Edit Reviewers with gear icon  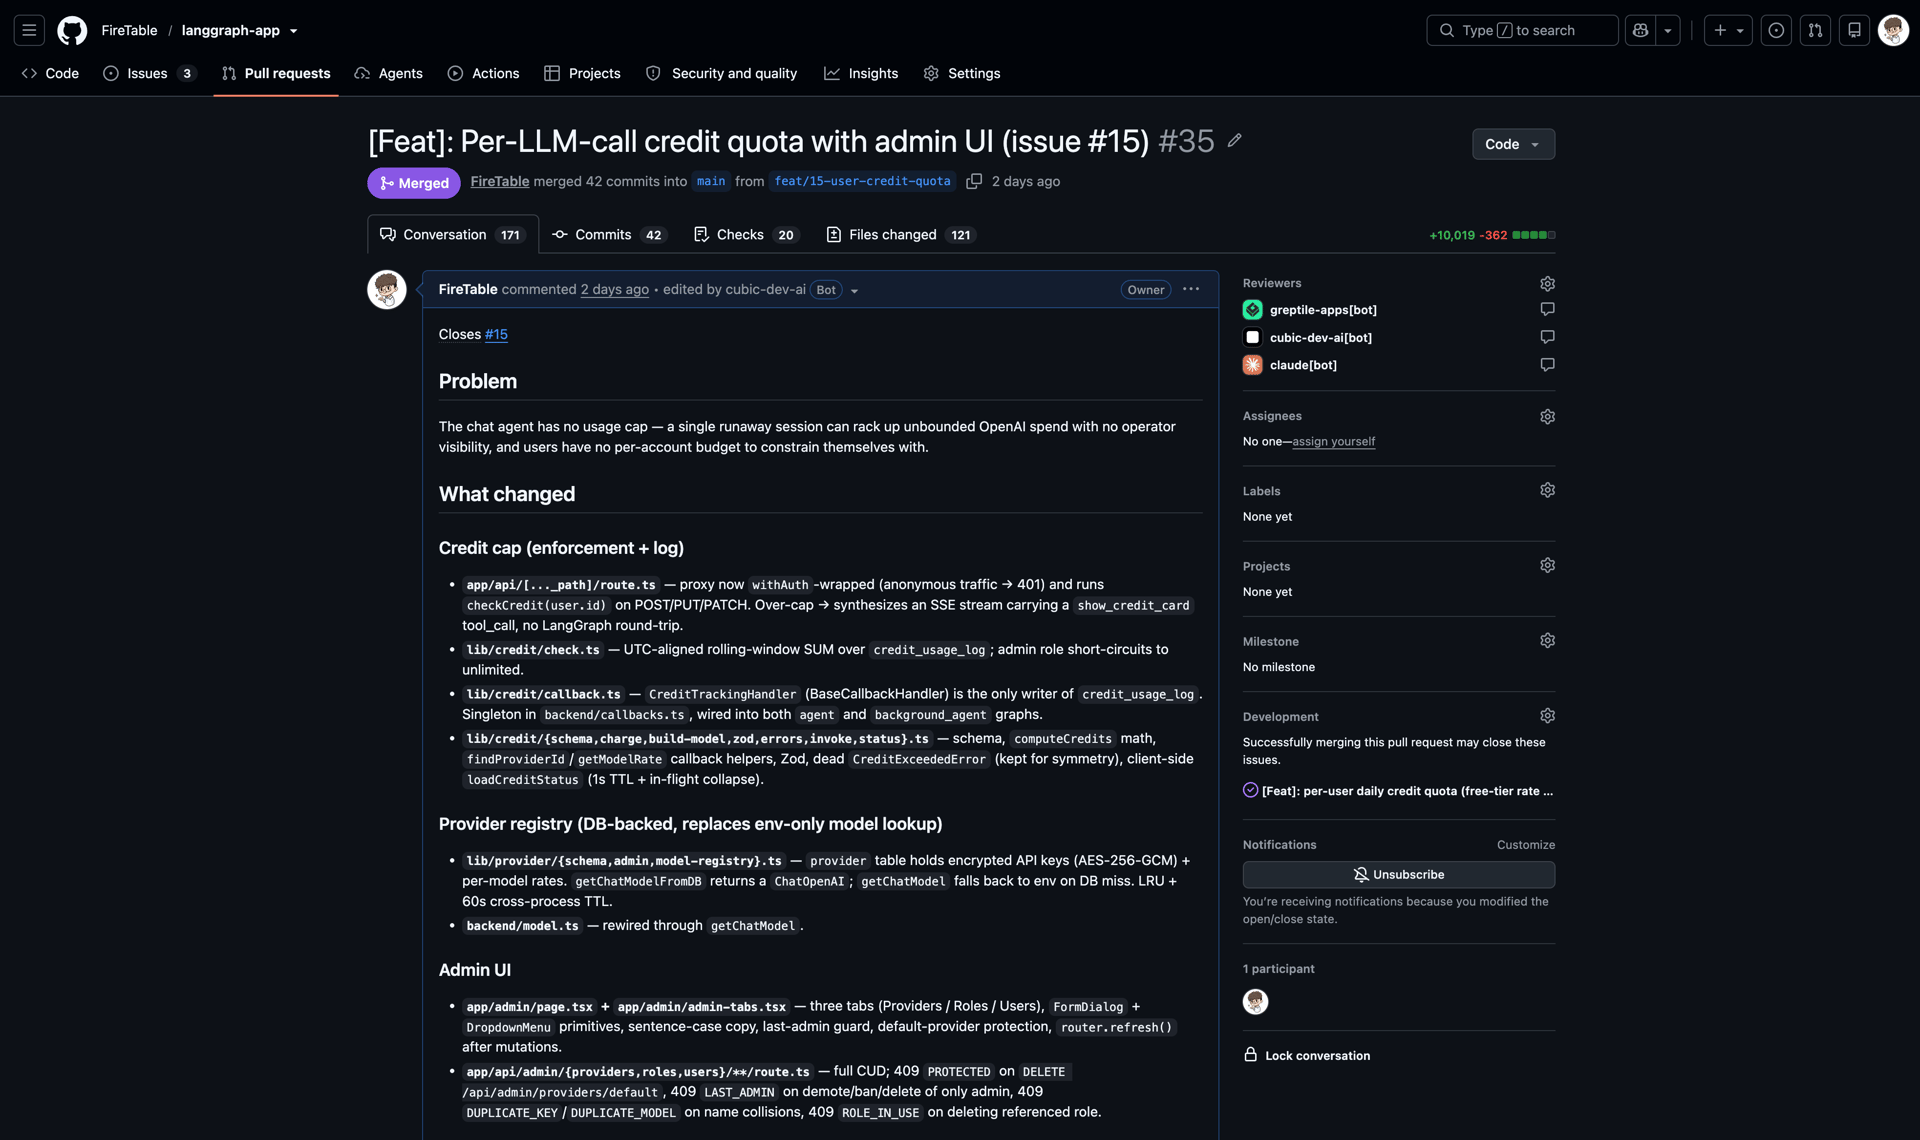(x=1547, y=283)
